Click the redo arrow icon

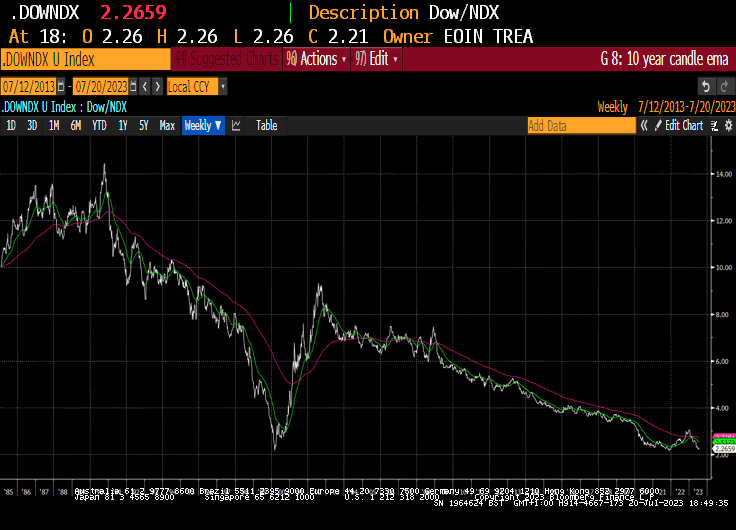[x=724, y=86]
